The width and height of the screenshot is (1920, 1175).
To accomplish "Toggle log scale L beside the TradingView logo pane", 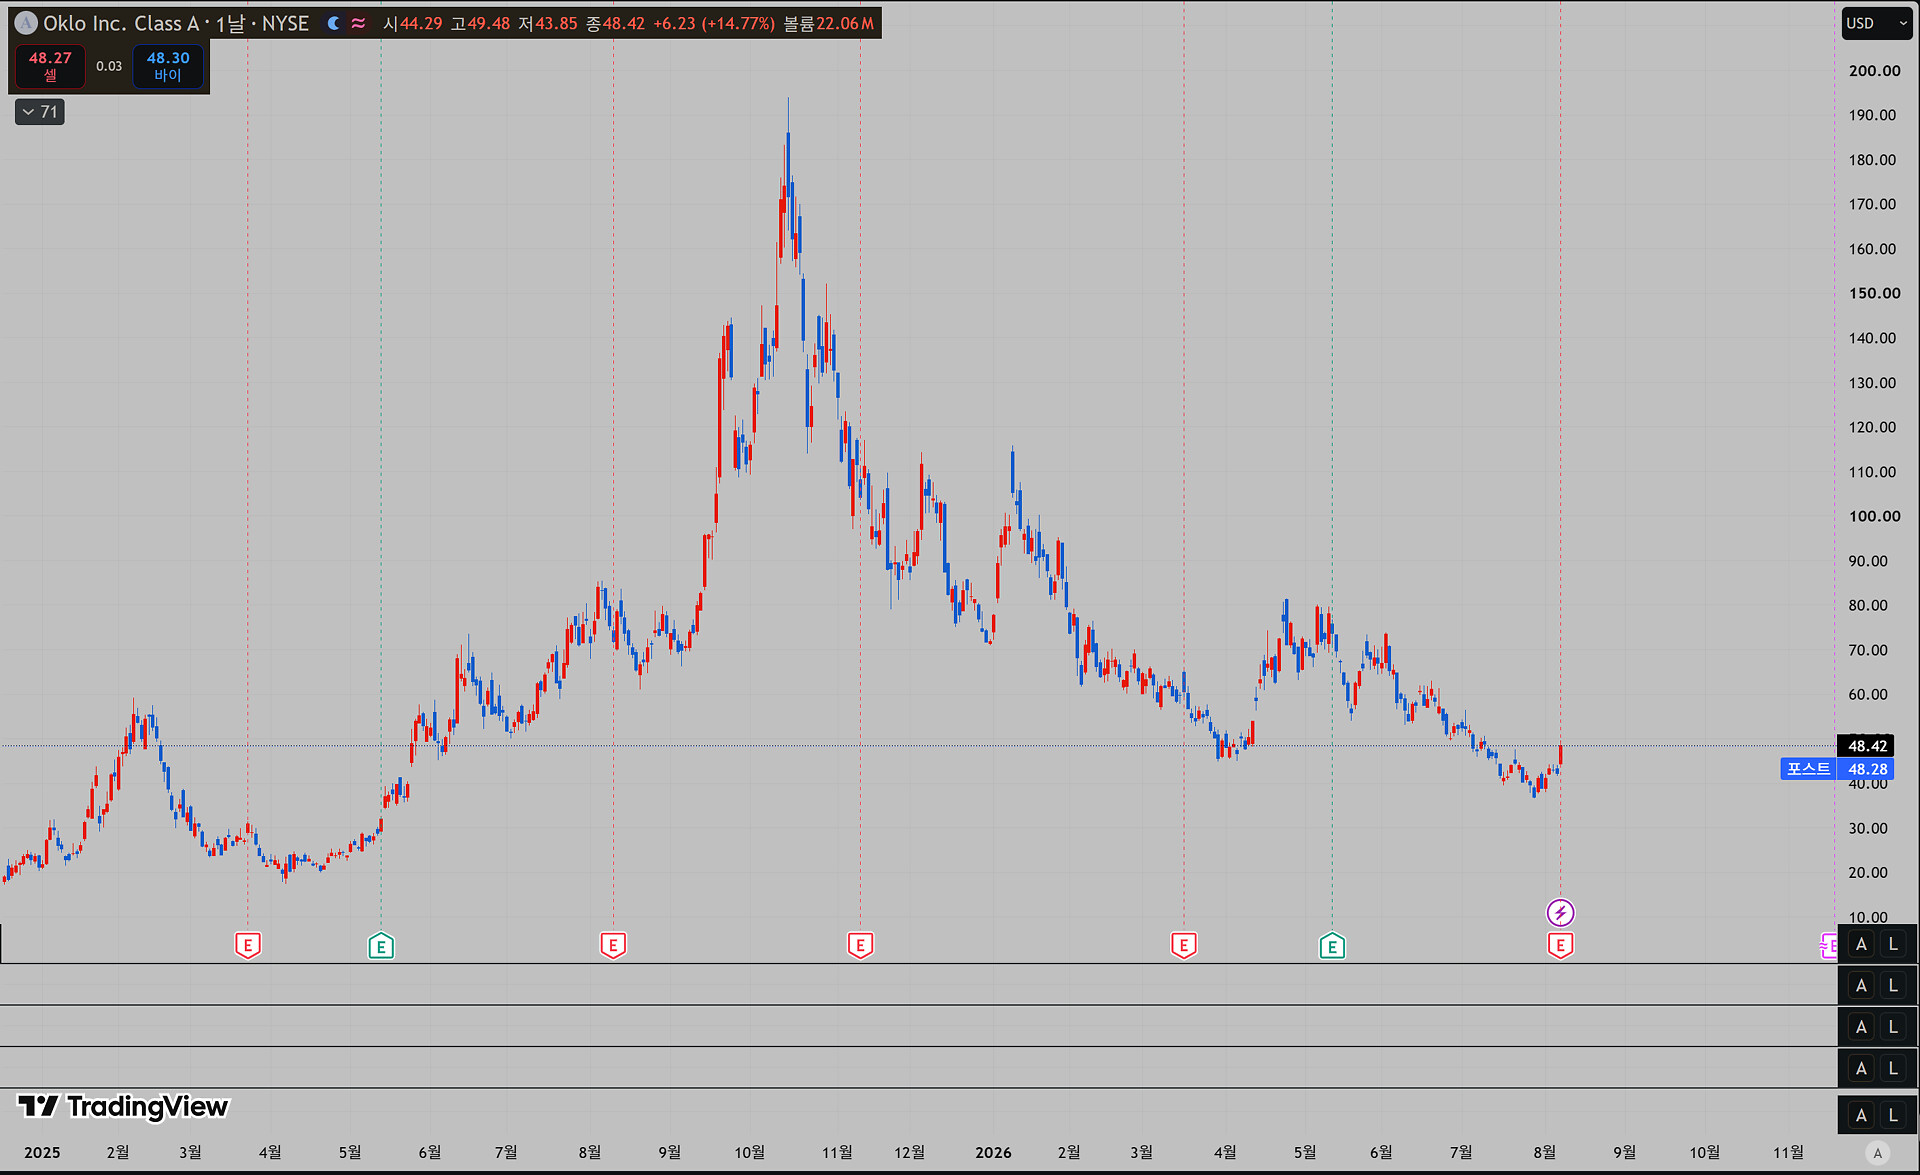I will coord(1893,1115).
